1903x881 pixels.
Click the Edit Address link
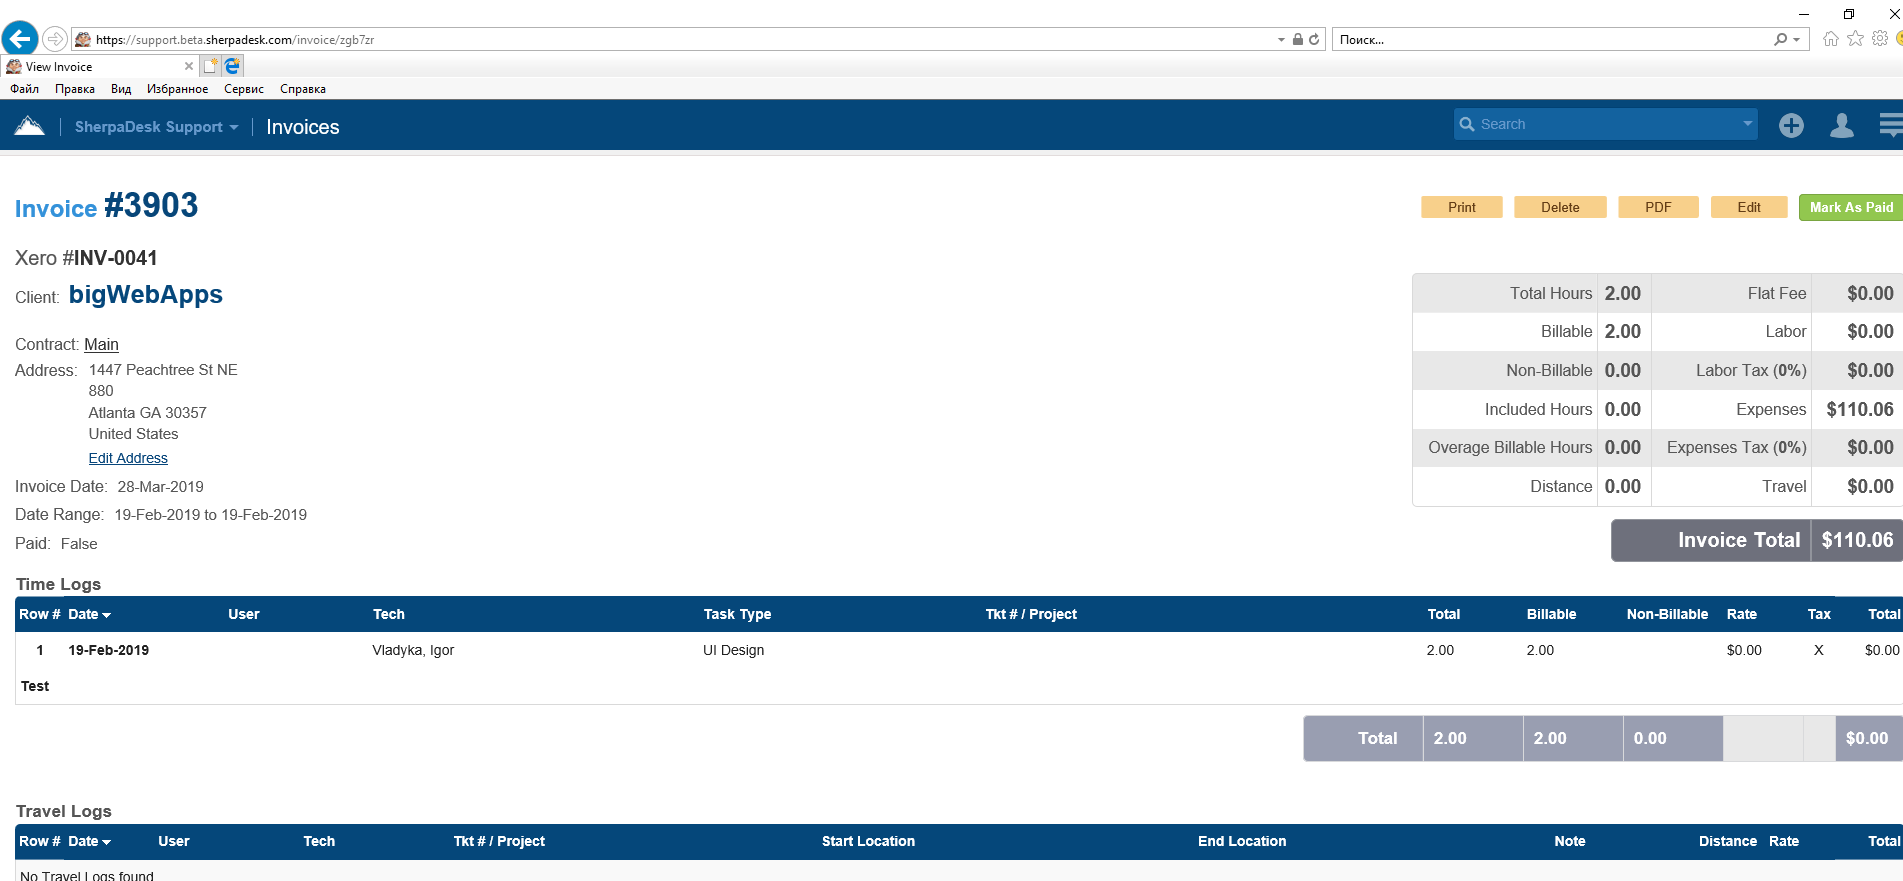click(x=128, y=458)
